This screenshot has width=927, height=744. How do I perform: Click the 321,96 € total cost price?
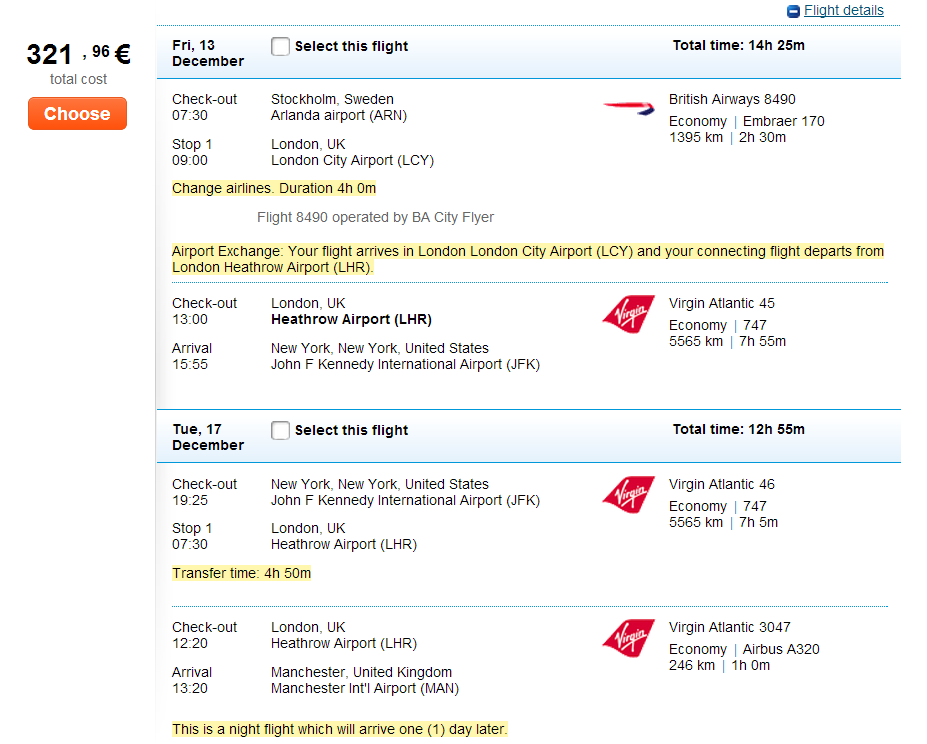(78, 54)
